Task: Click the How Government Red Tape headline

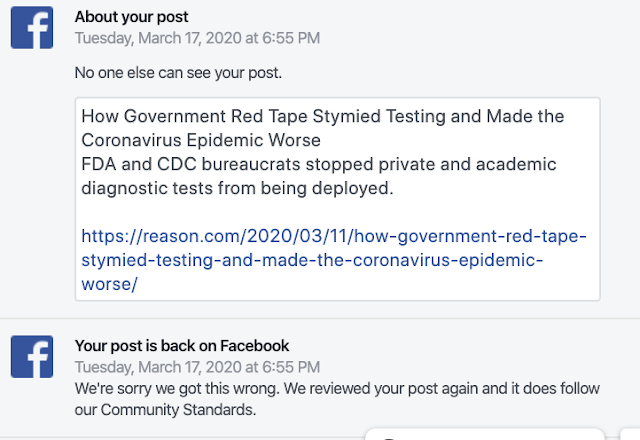Action: [323, 116]
